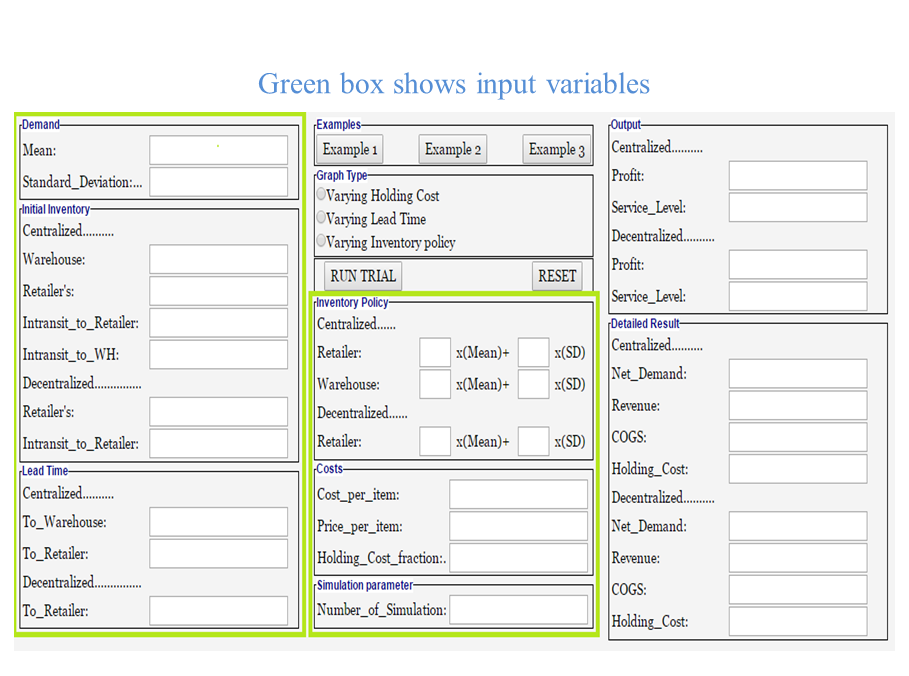This screenshot has height=676, width=909.
Task: Focus the Price_per_item input field
Action: click(519, 526)
